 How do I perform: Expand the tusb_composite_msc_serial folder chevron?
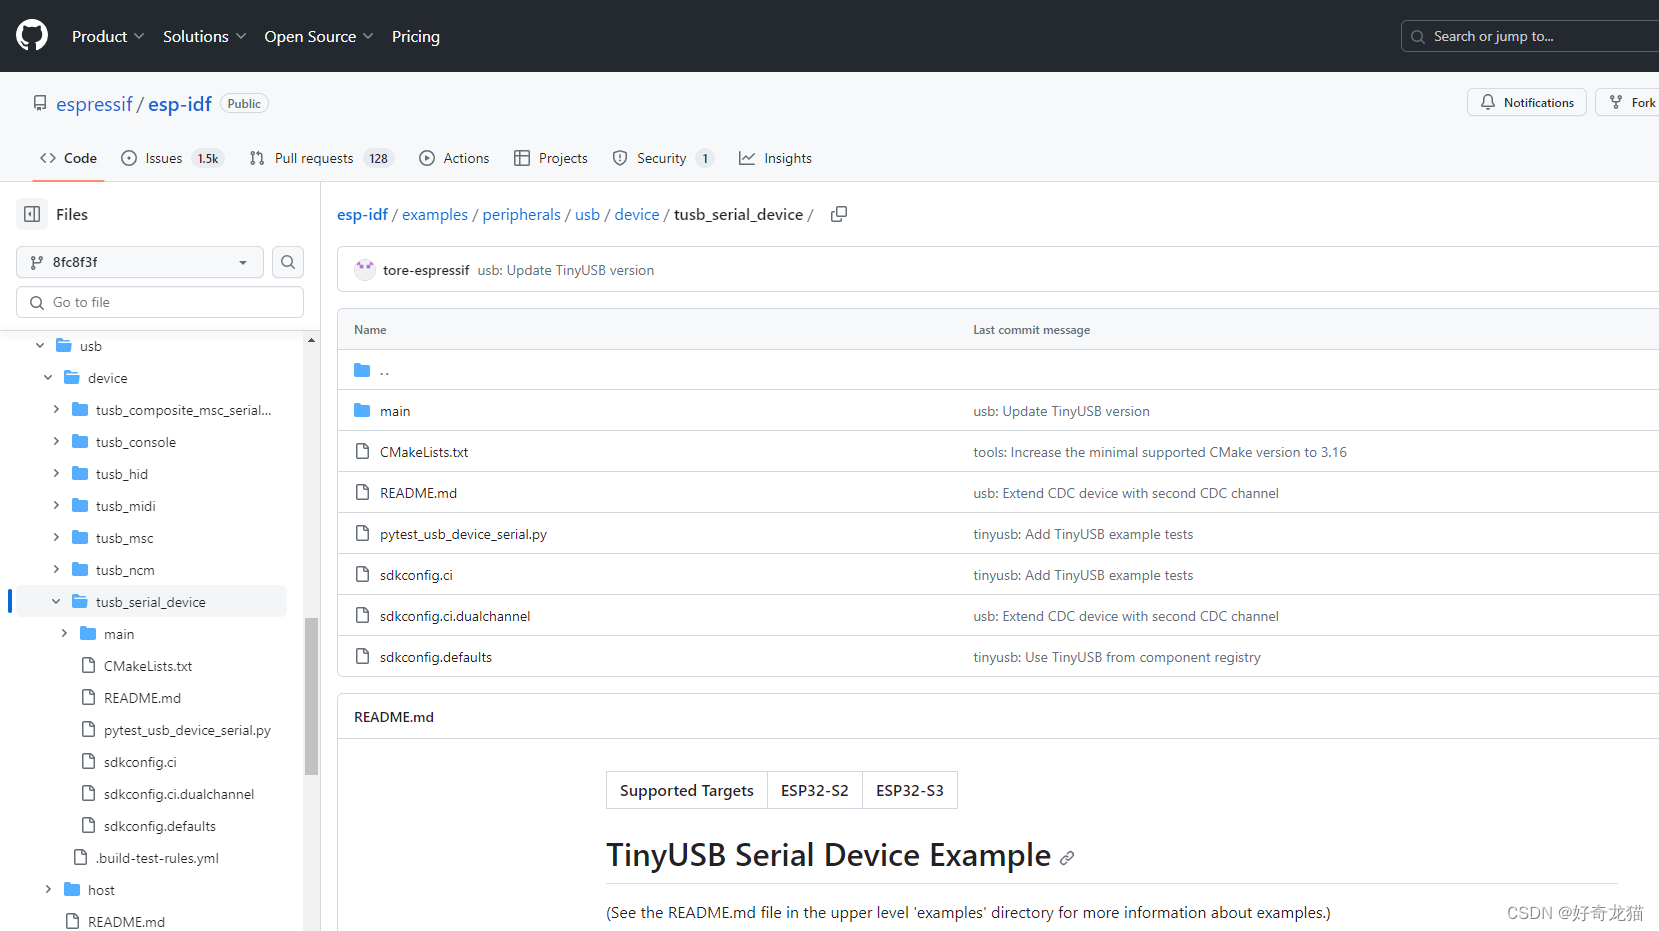coord(56,410)
